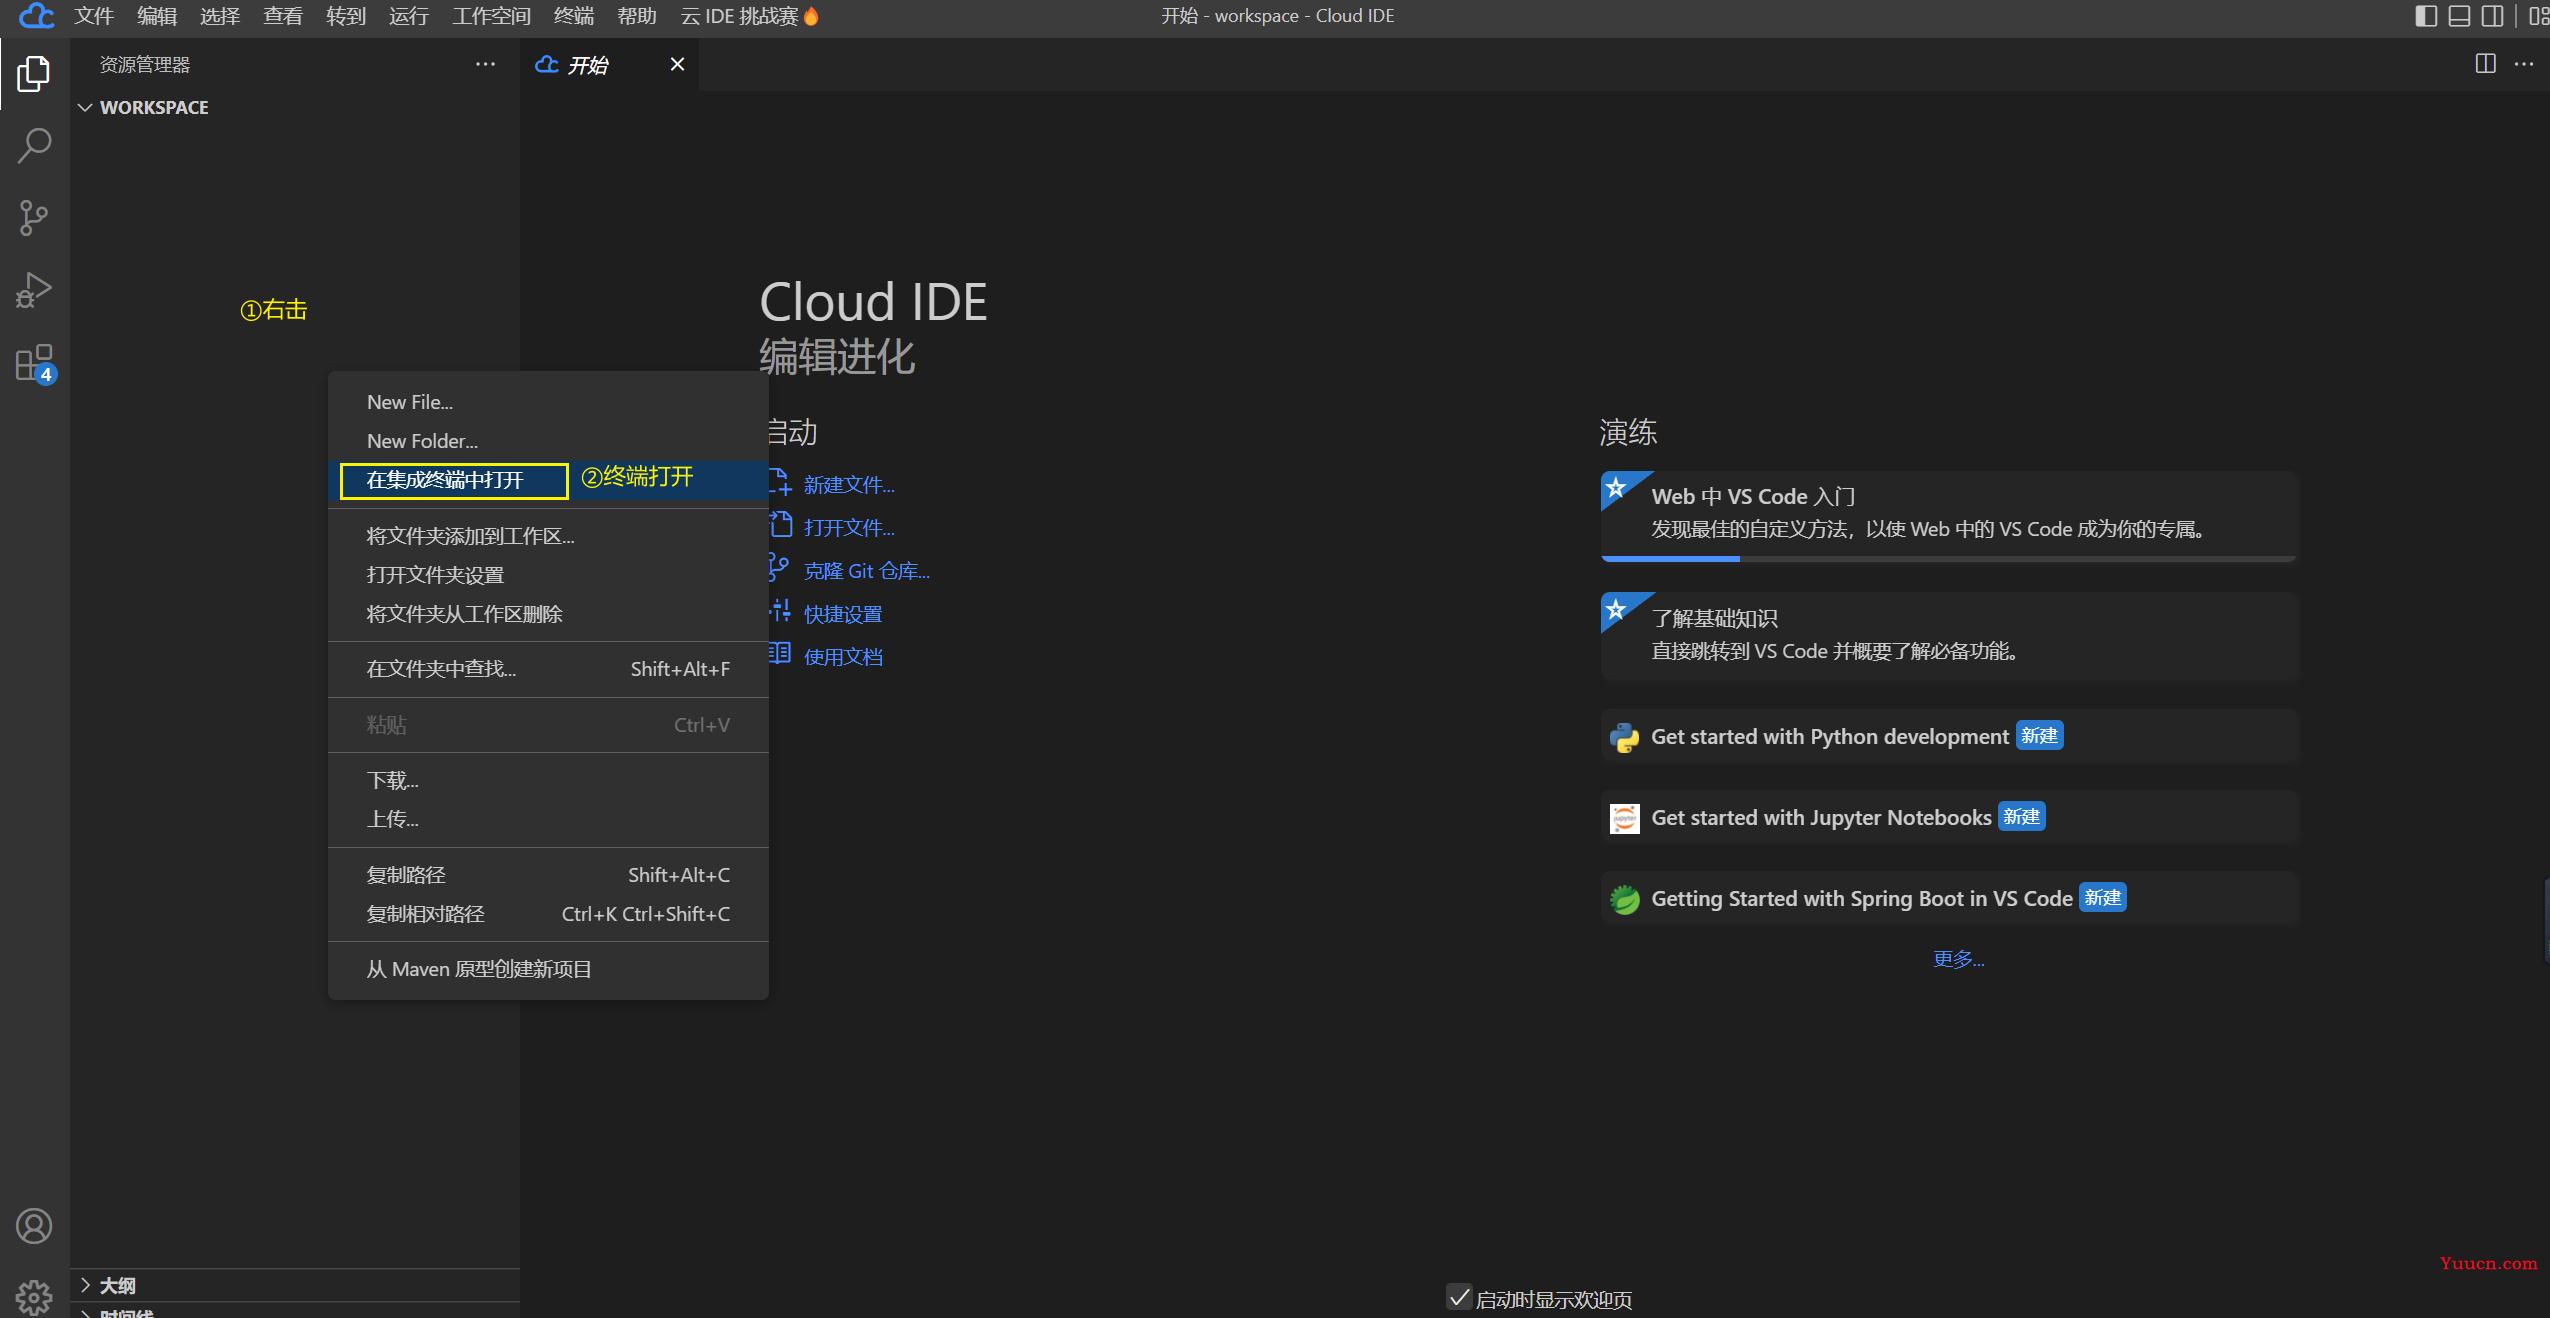Open the 选择 menu
2550x1318 pixels.
(x=220, y=16)
